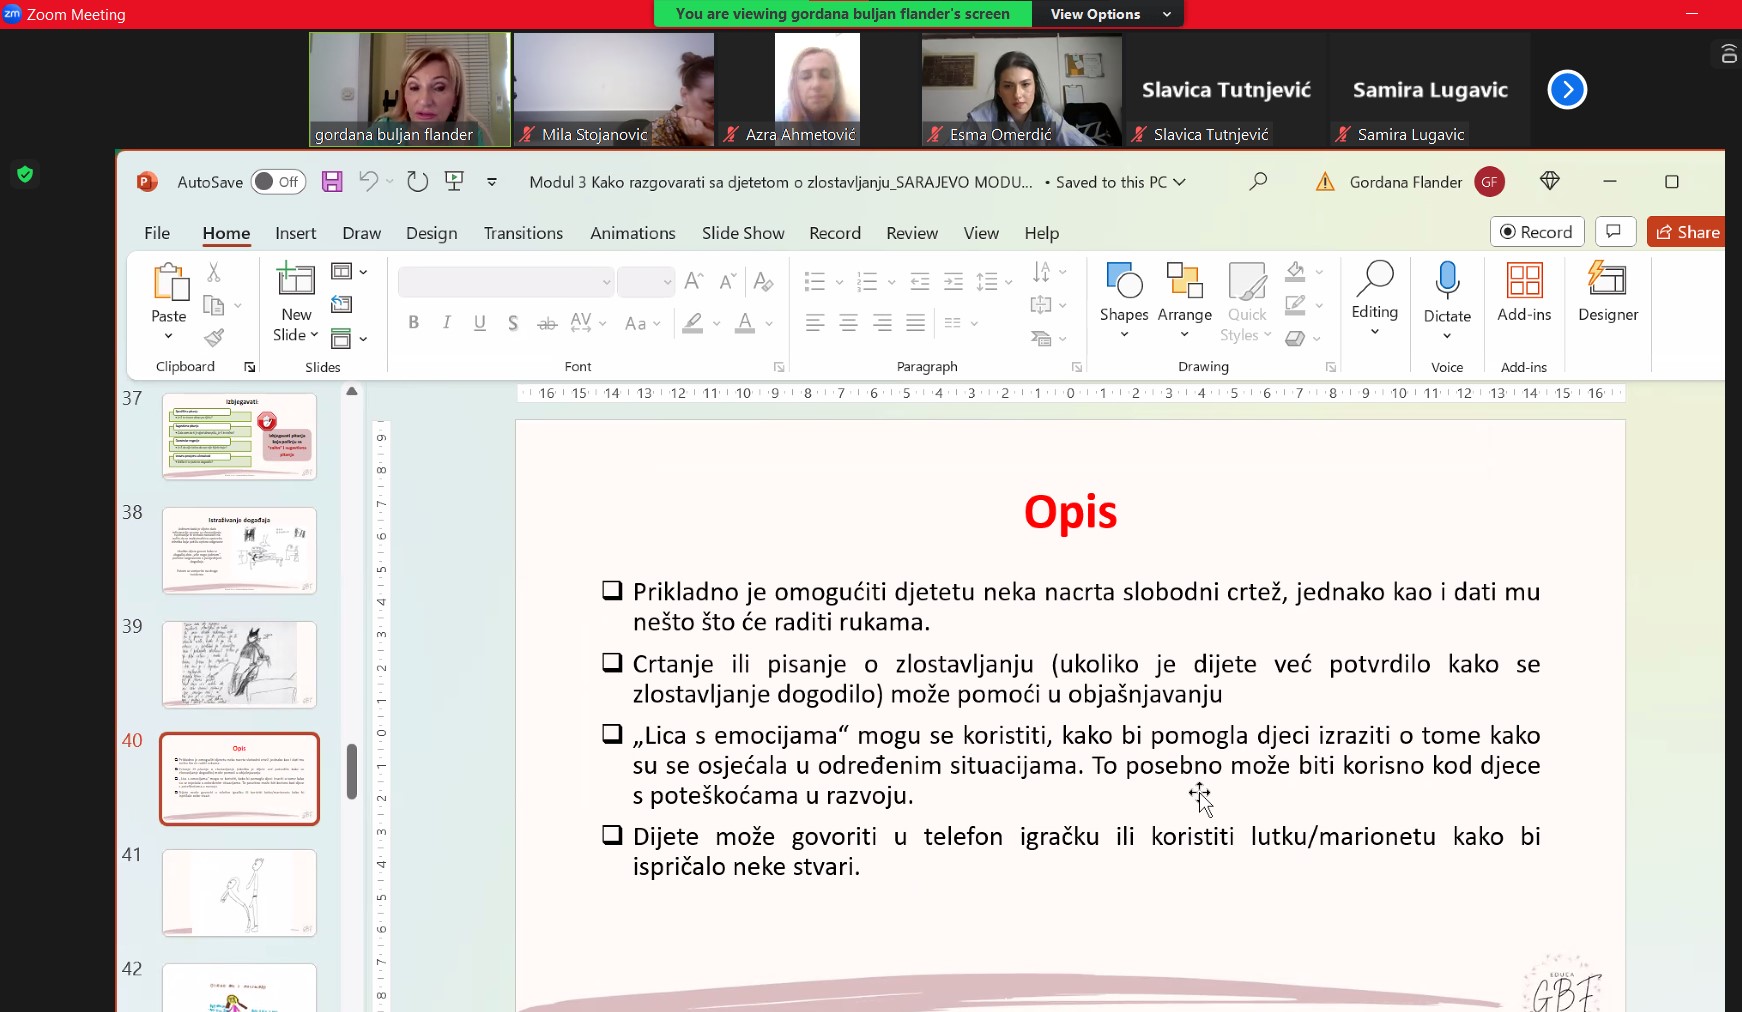Click the Save icon in title bar
Screen dimensions: 1742x1012
pyautogui.click(x=332, y=181)
